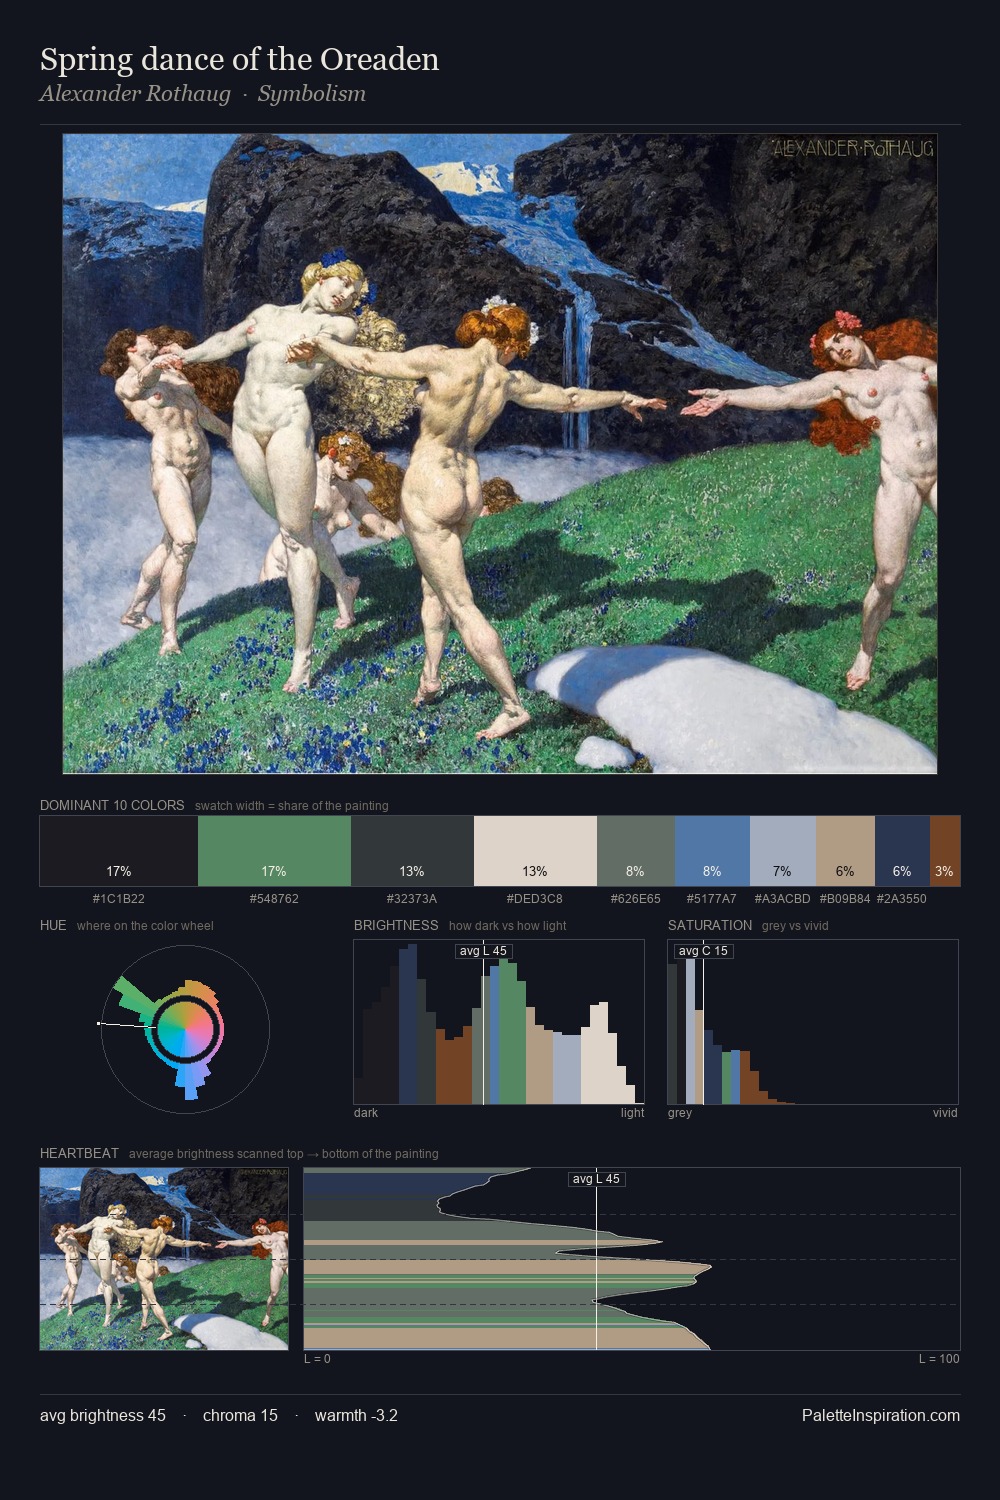Pick the pale blue #A3ACBD swatch

click(783, 851)
